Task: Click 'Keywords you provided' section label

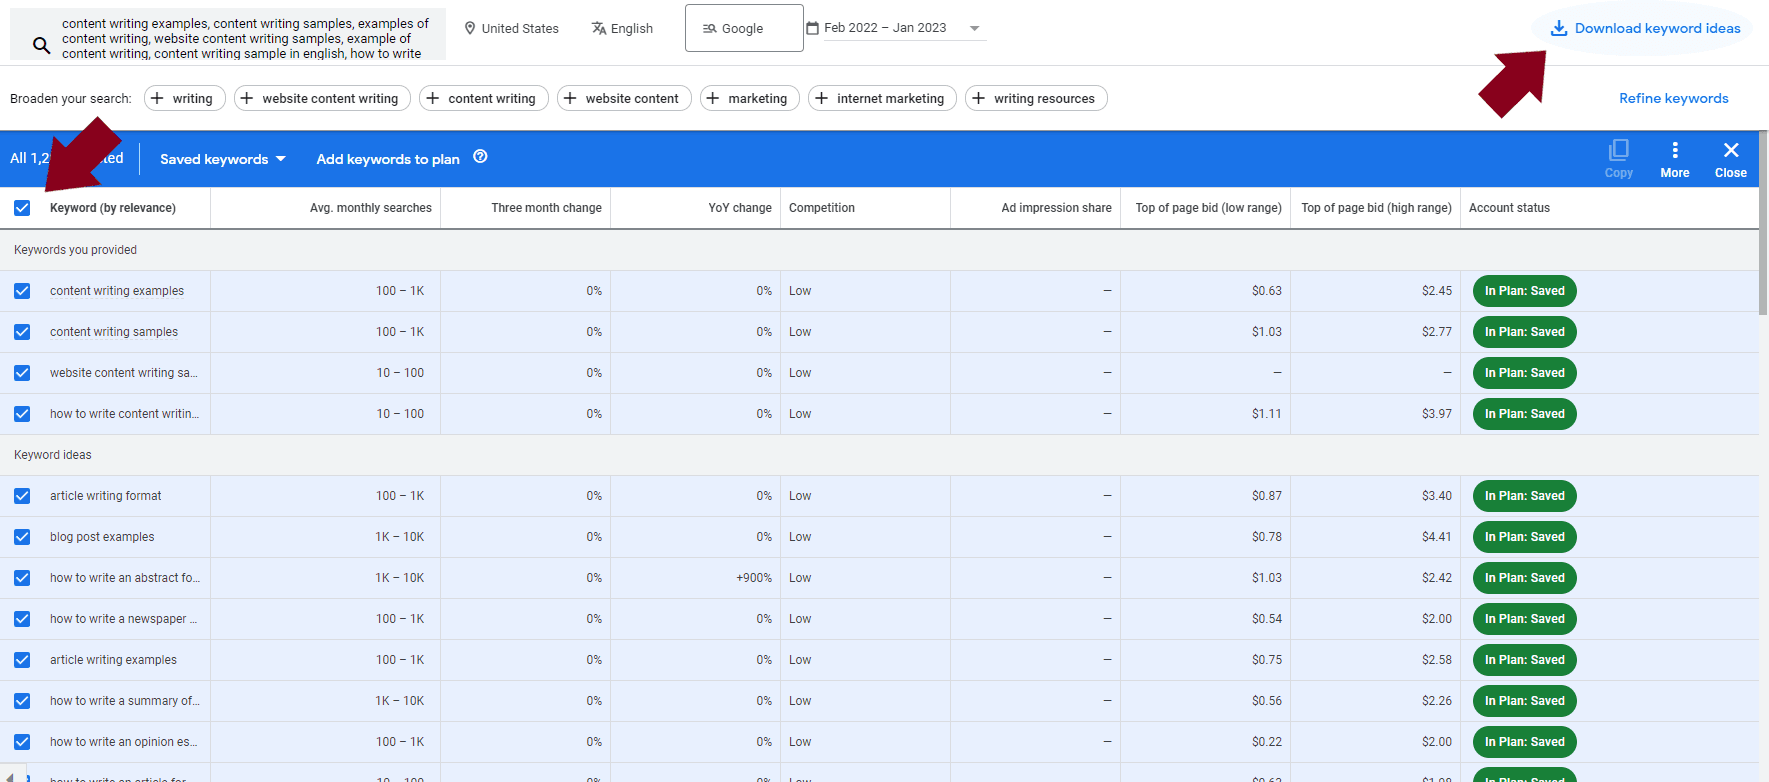Action: point(75,250)
